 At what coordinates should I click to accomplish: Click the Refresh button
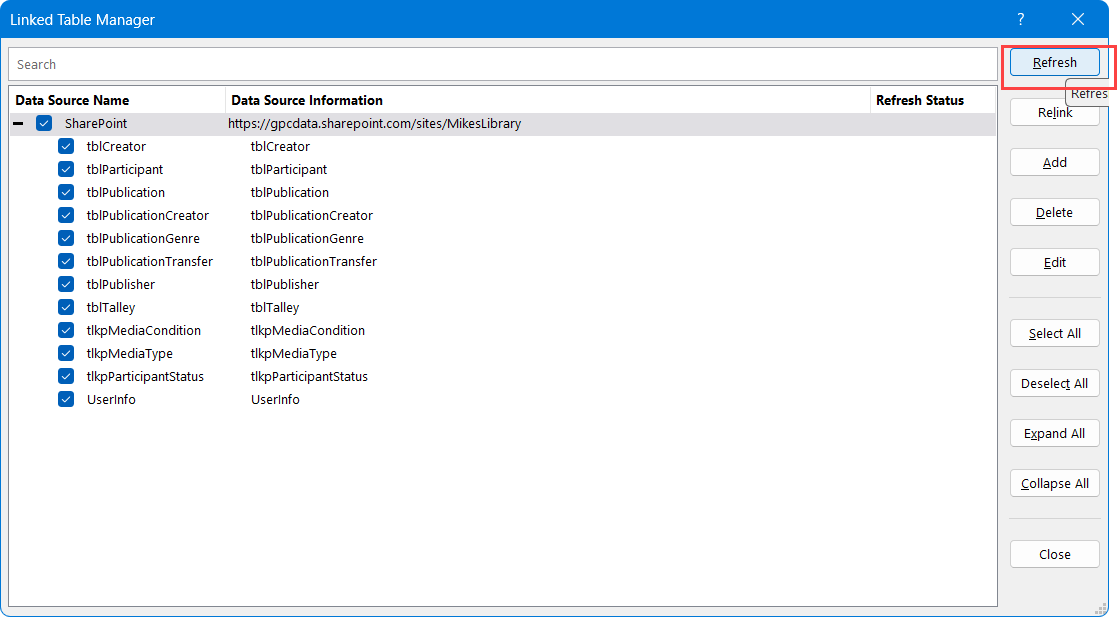point(1054,63)
